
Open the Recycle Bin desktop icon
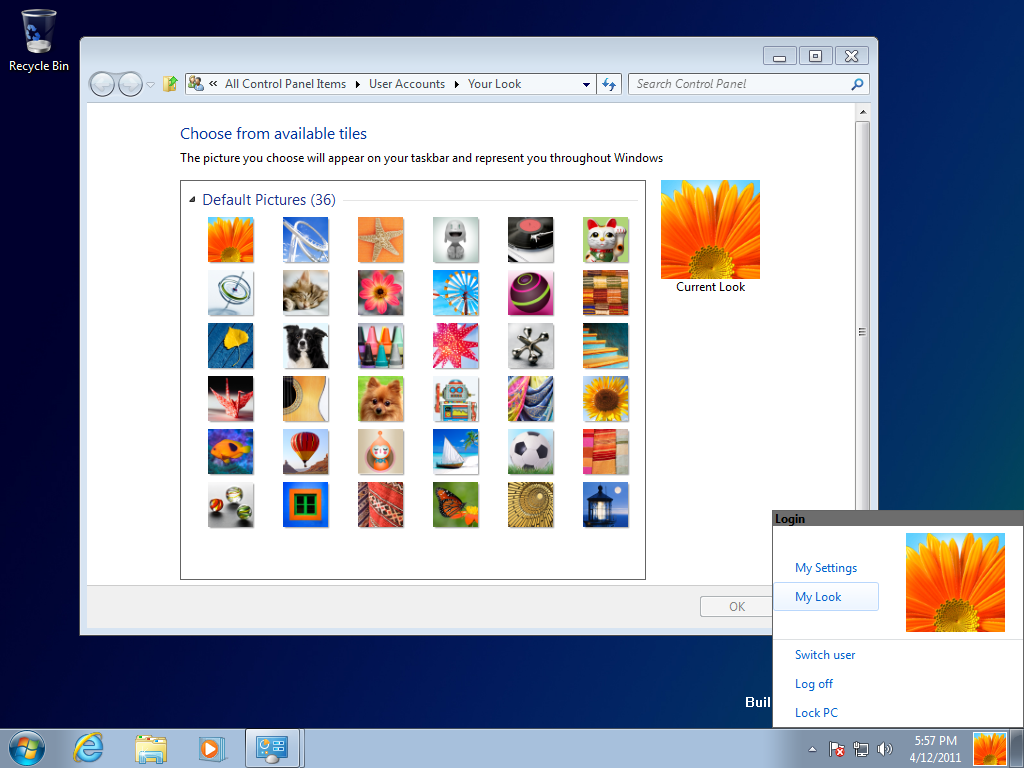[x=39, y=40]
